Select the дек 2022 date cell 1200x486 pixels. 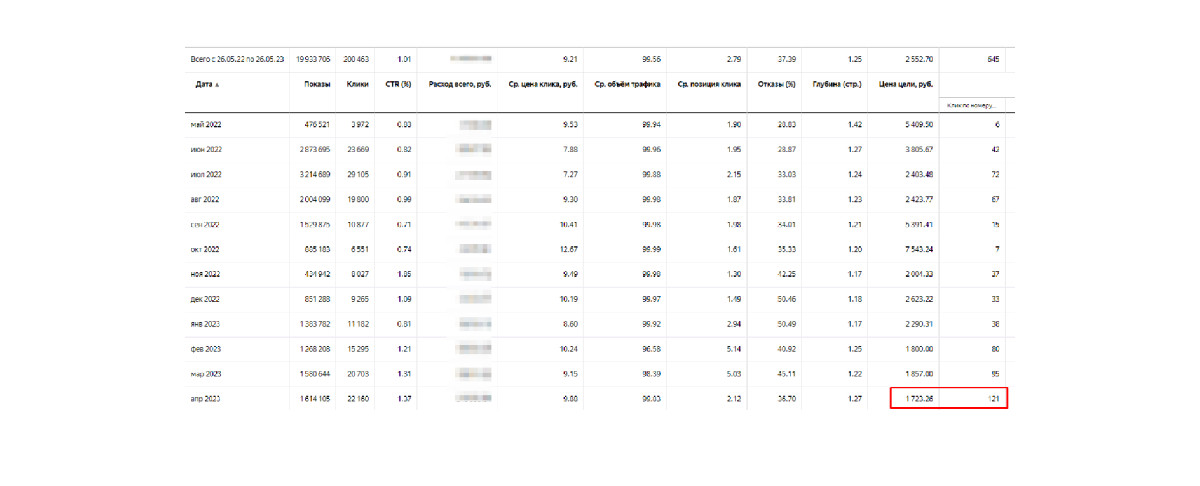click(x=205, y=299)
